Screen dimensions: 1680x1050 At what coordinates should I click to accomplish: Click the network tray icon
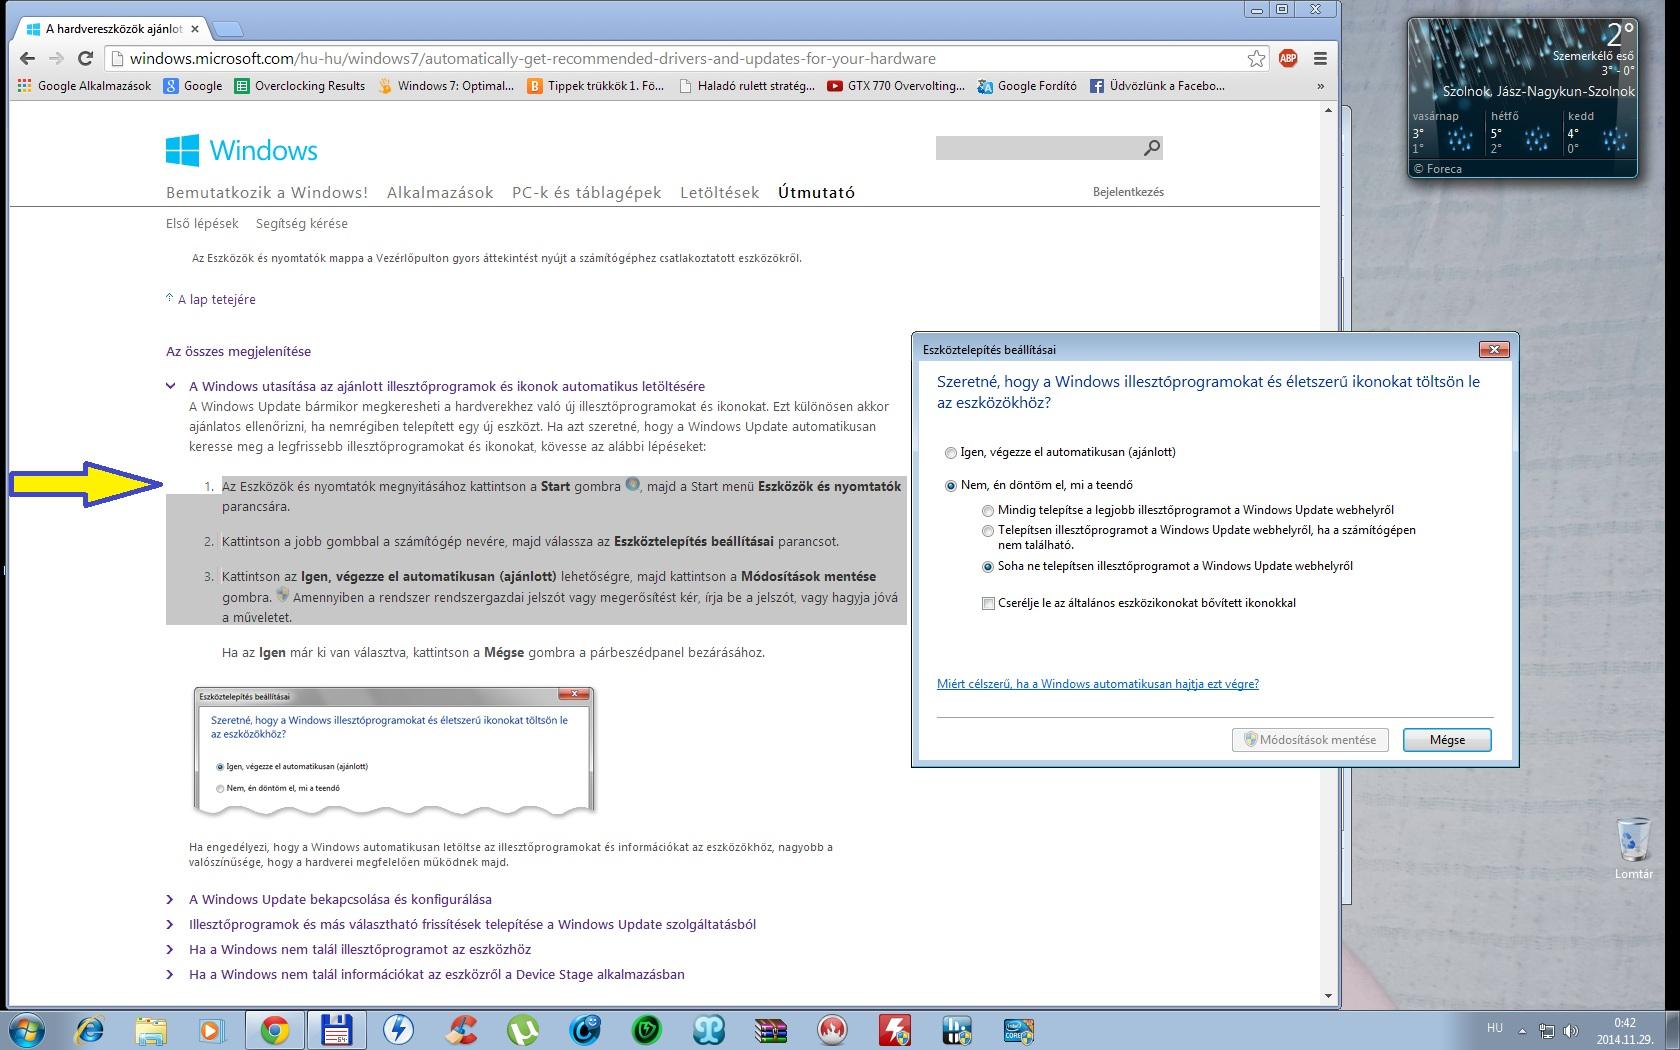(x=1547, y=1030)
